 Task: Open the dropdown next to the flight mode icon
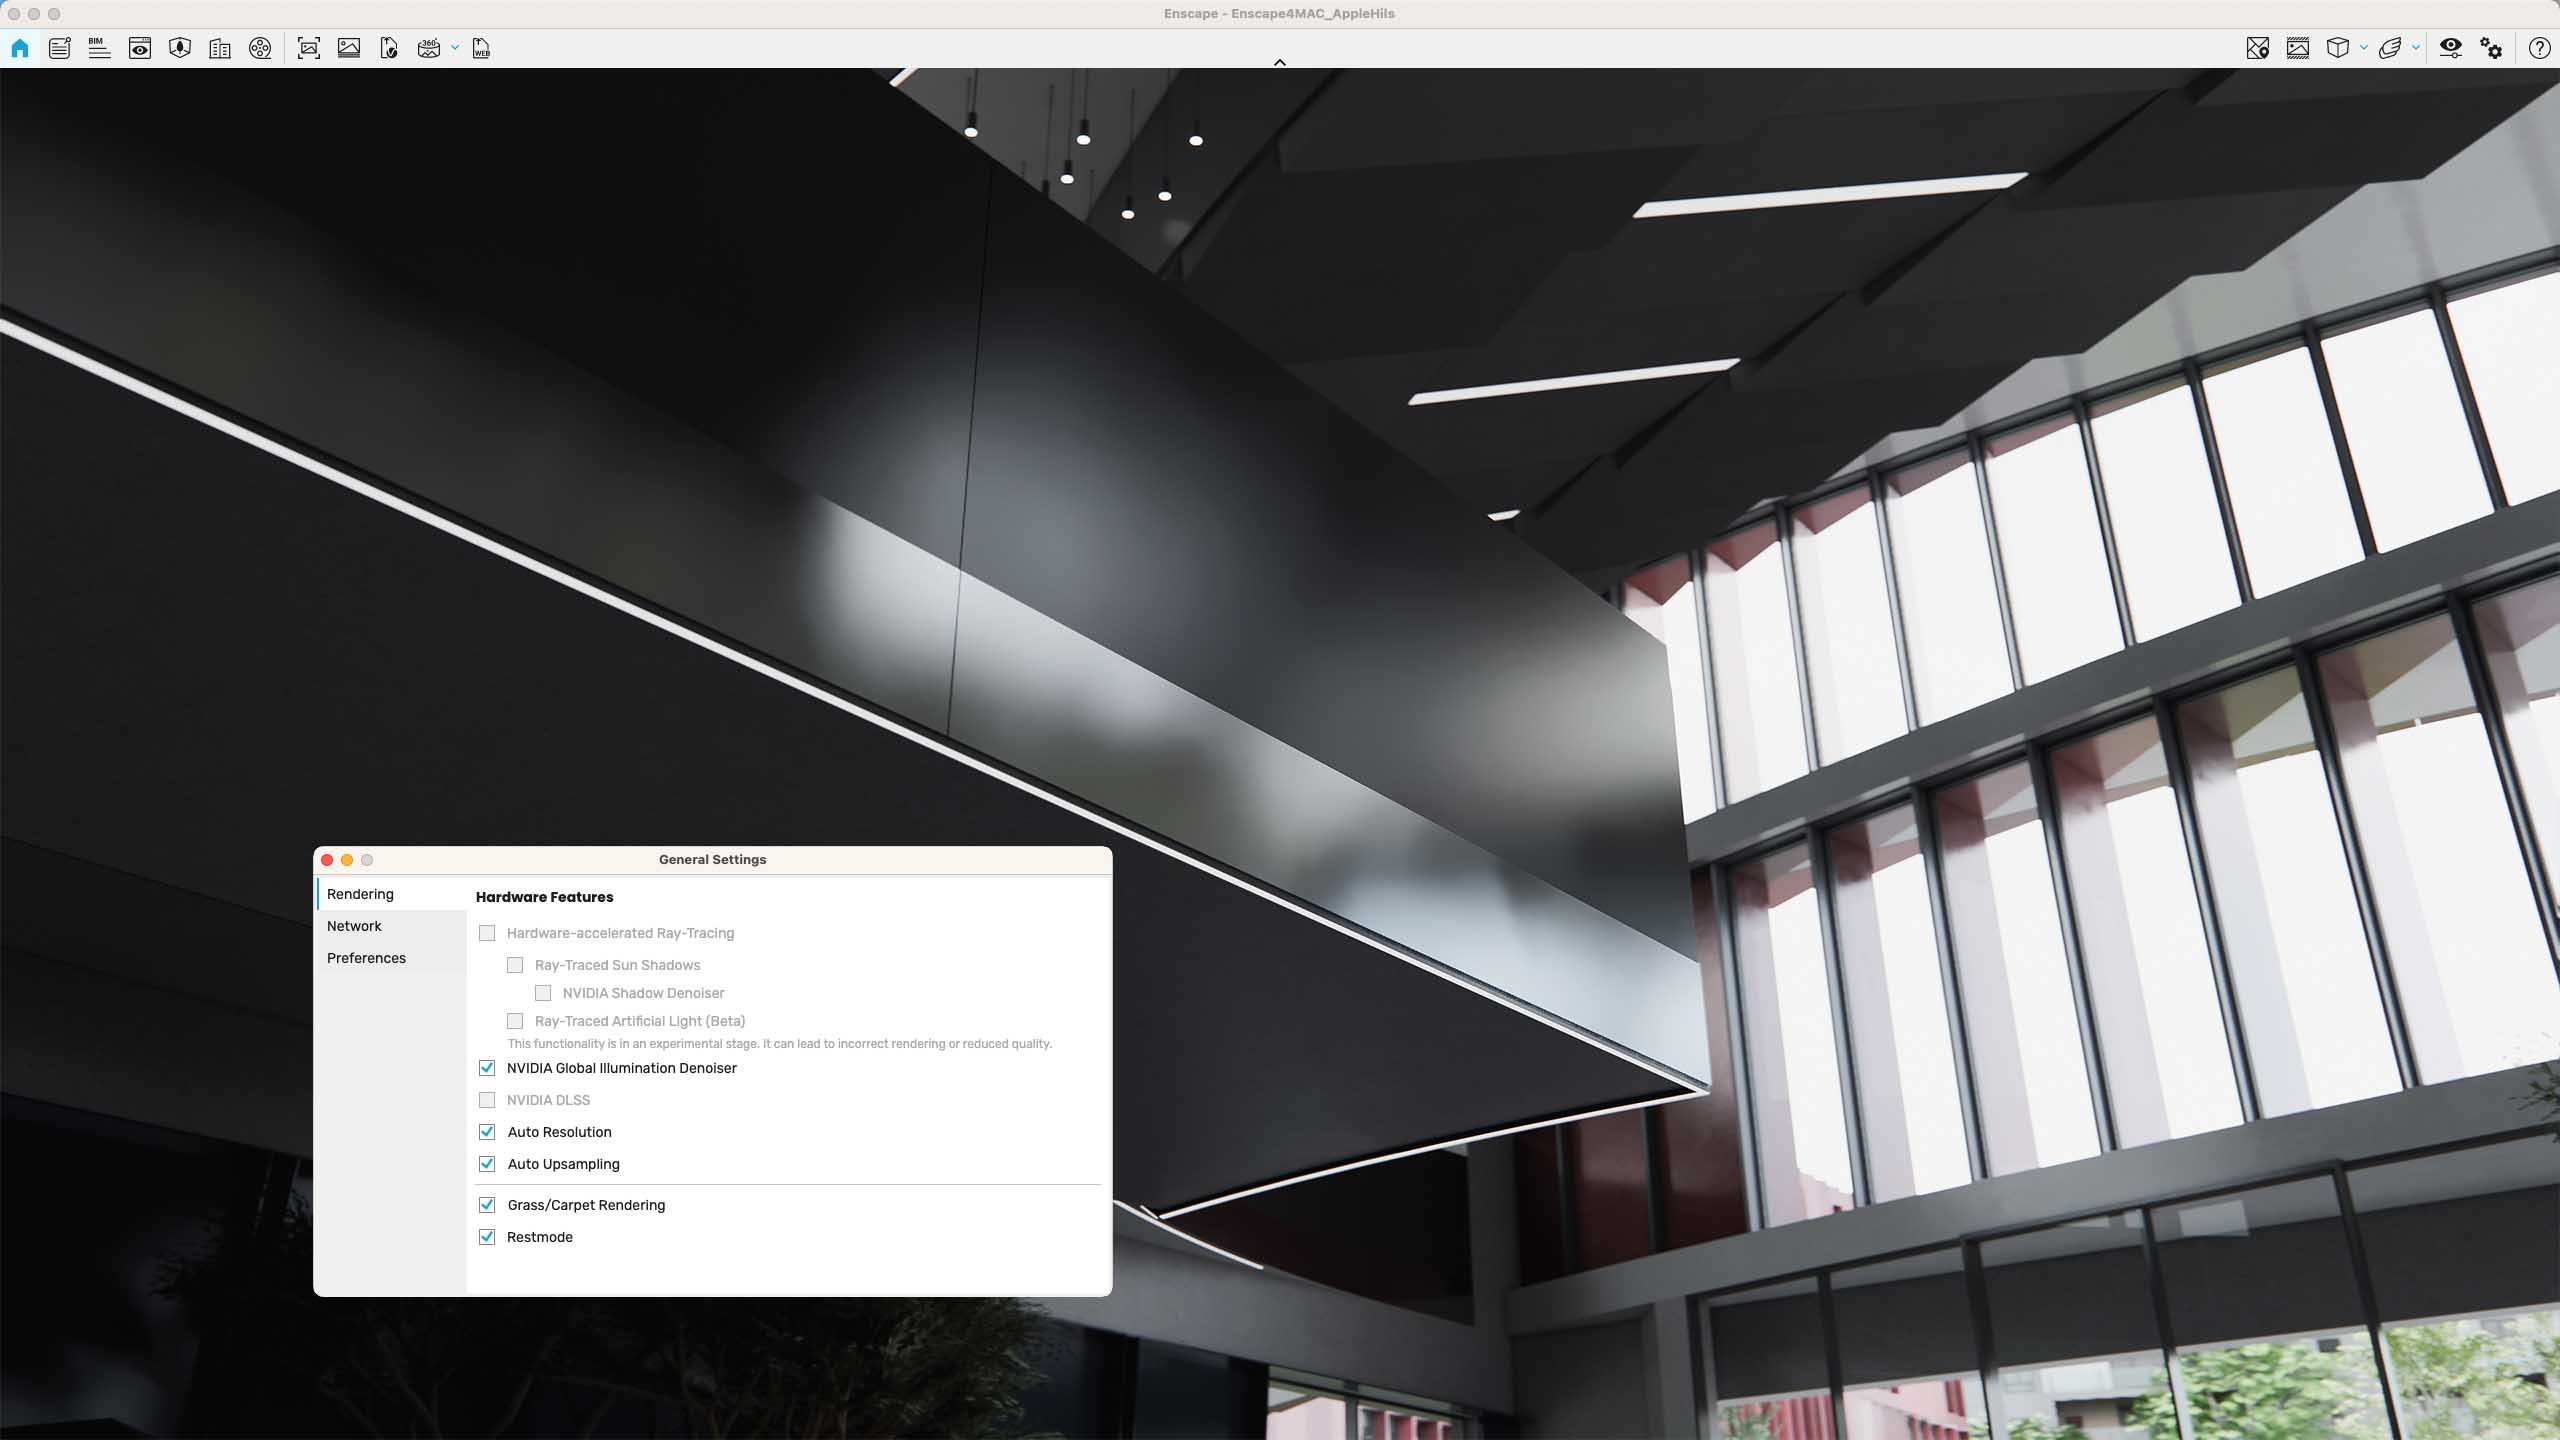[x=2414, y=48]
